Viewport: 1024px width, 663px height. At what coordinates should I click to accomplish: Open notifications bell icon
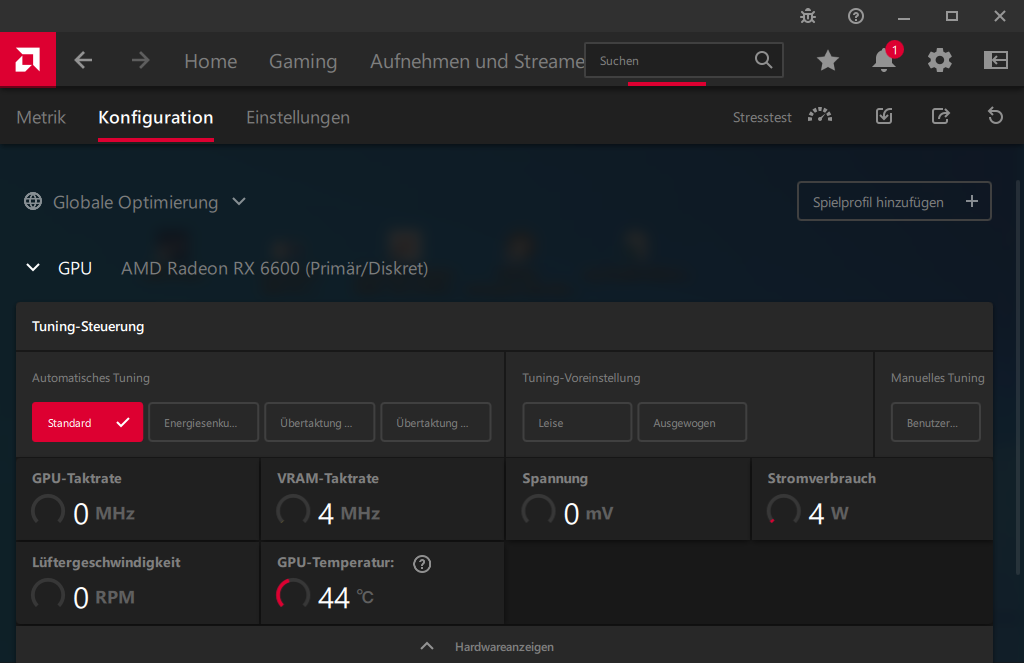click(x=884, y=60)
